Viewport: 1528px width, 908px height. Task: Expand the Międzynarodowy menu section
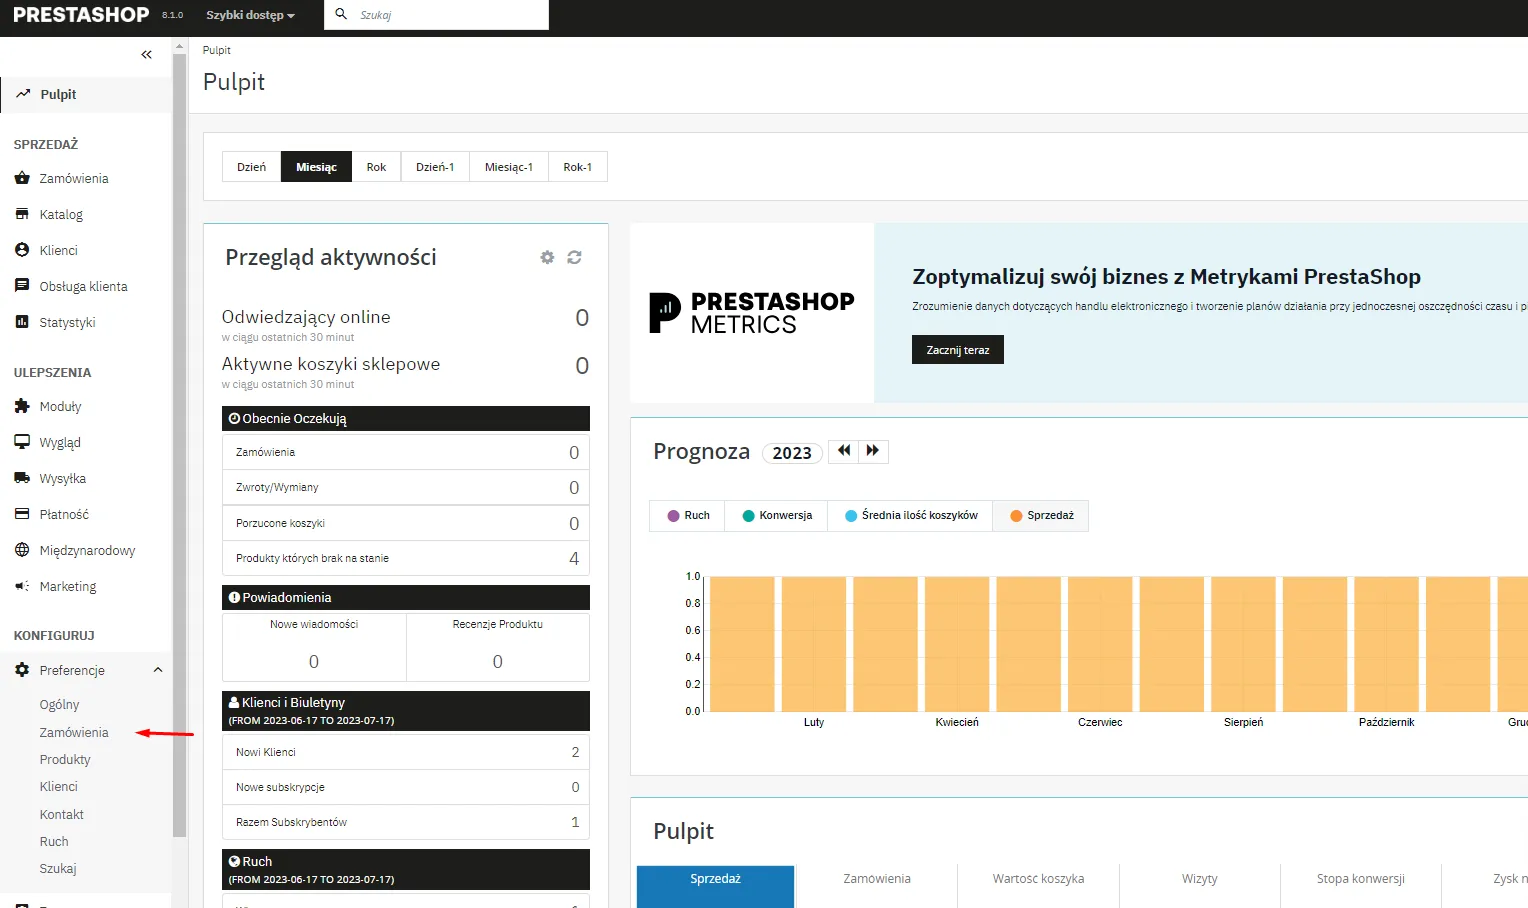pos(87,551)
